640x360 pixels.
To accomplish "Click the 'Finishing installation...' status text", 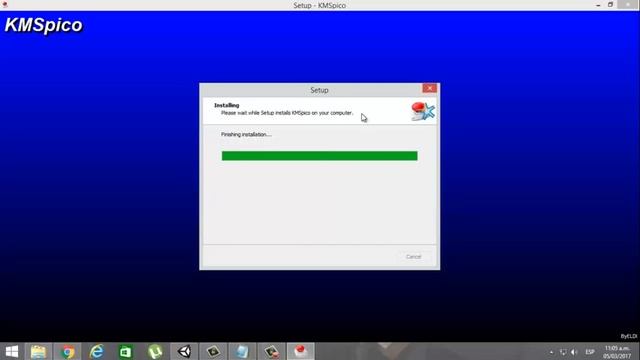I will click(246, 134).
